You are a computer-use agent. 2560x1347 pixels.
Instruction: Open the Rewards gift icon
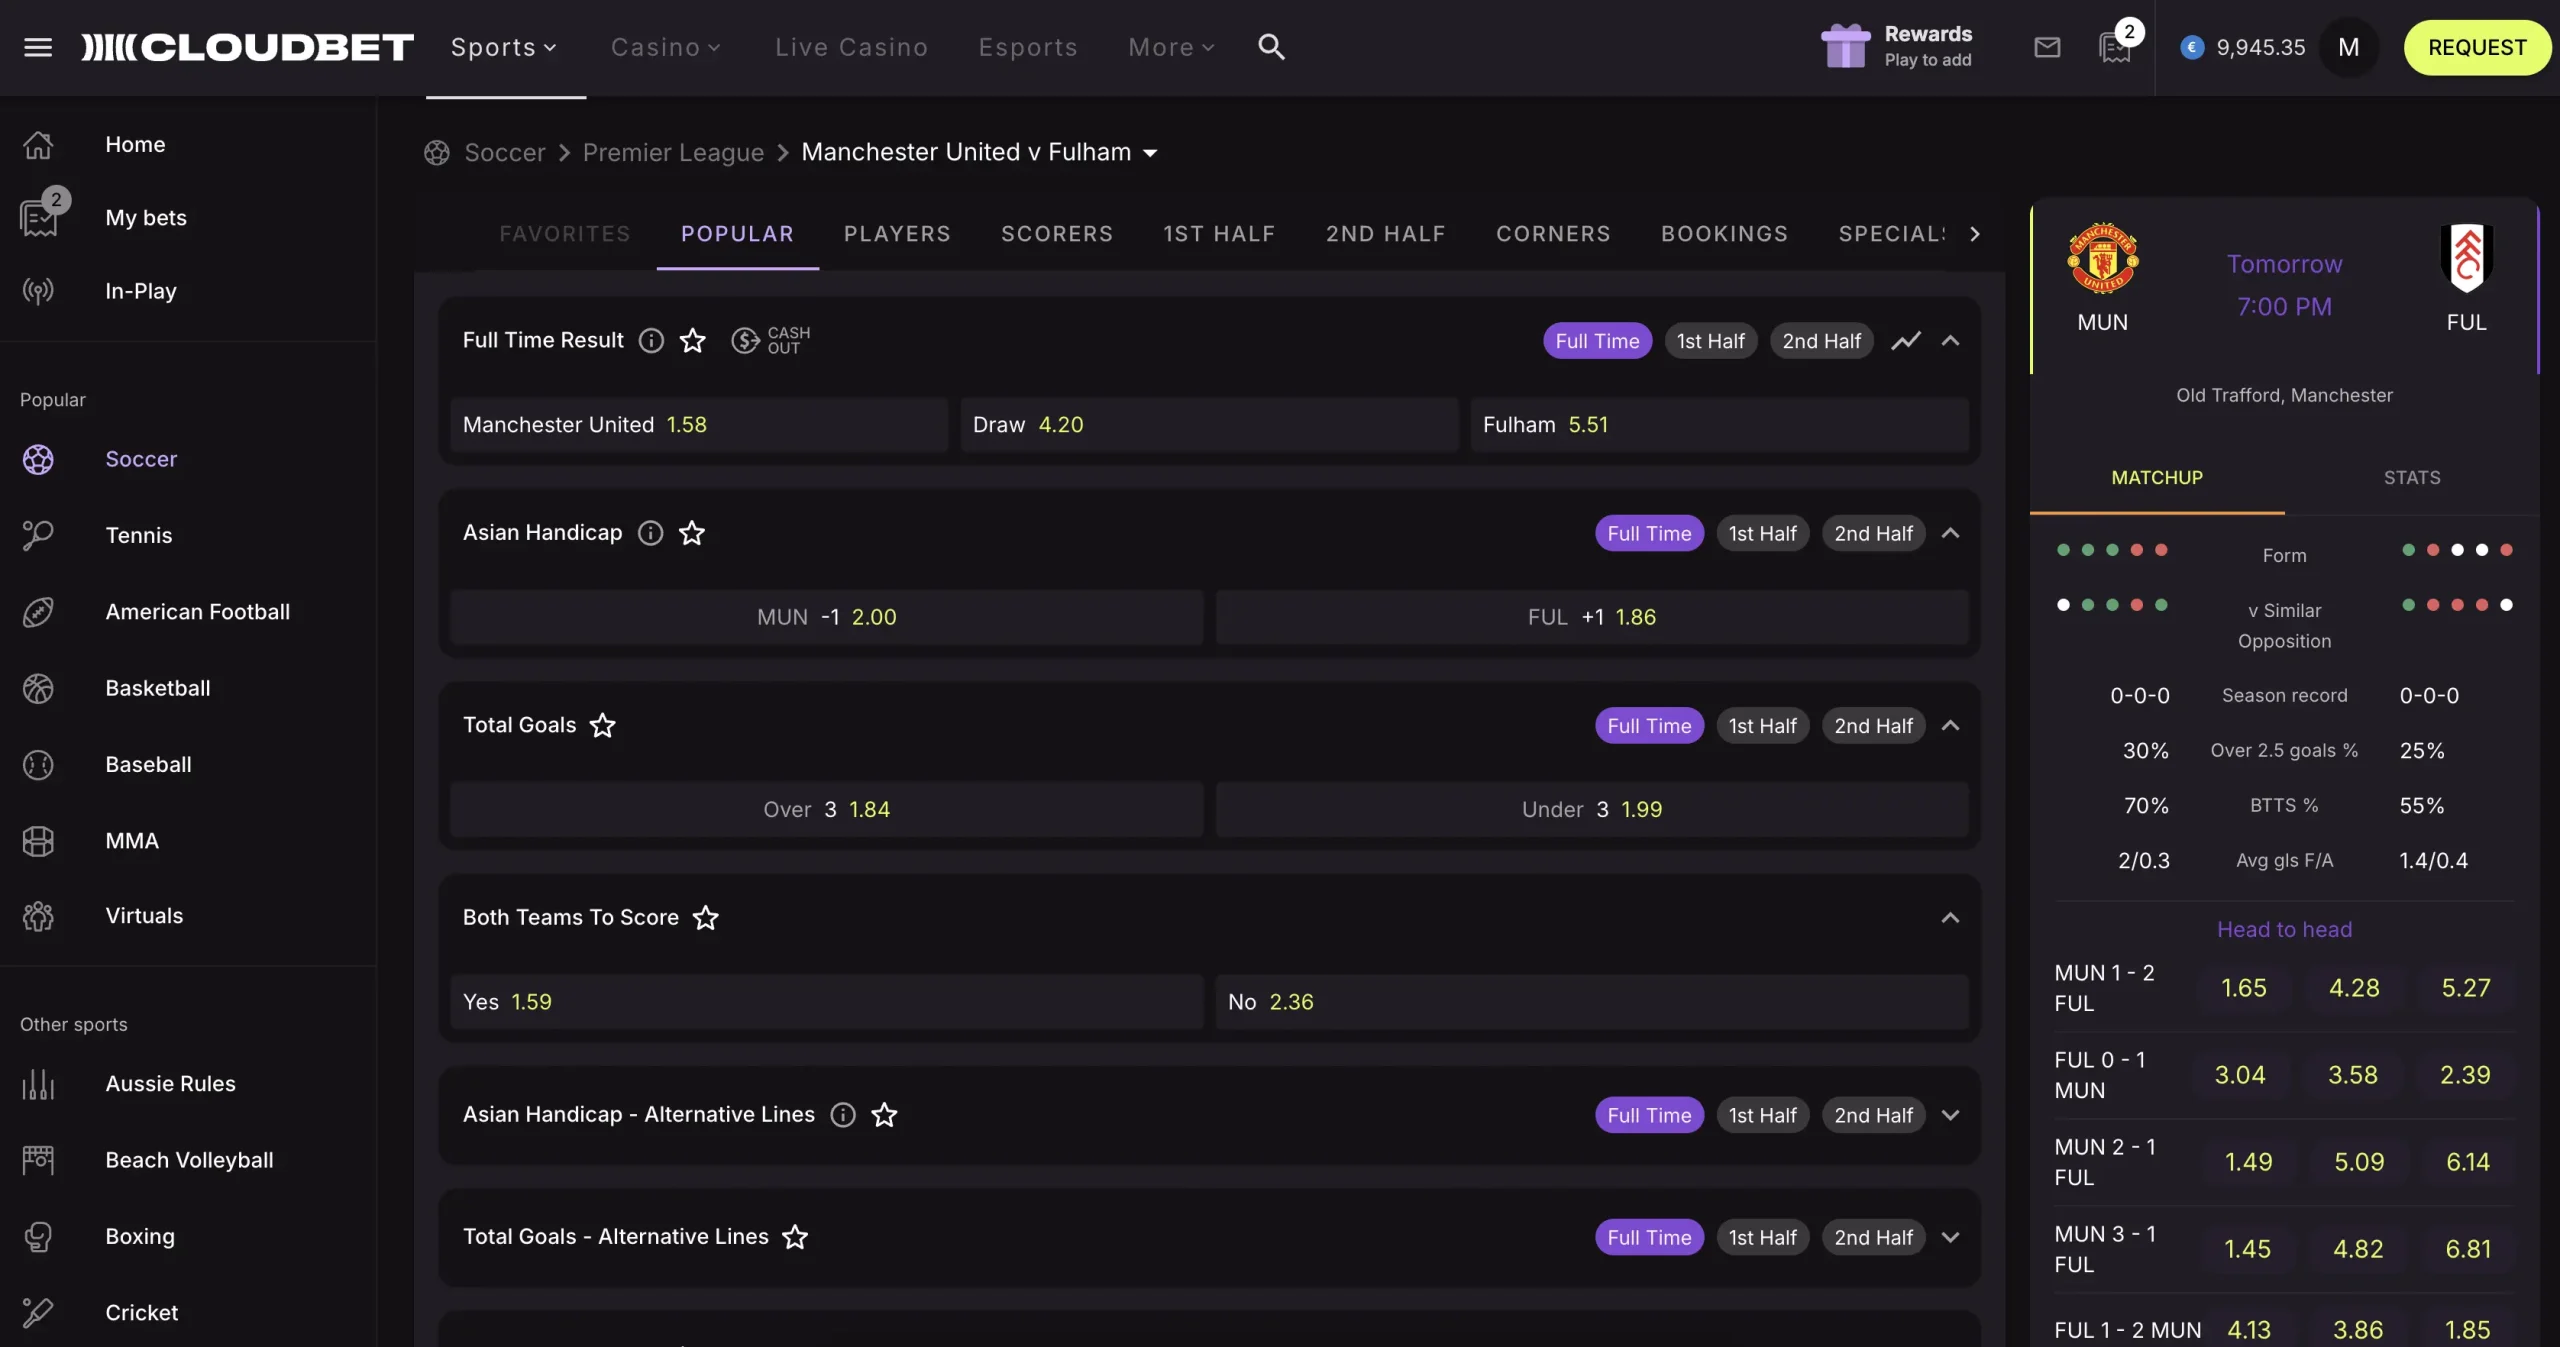[x=1845, y=46]
